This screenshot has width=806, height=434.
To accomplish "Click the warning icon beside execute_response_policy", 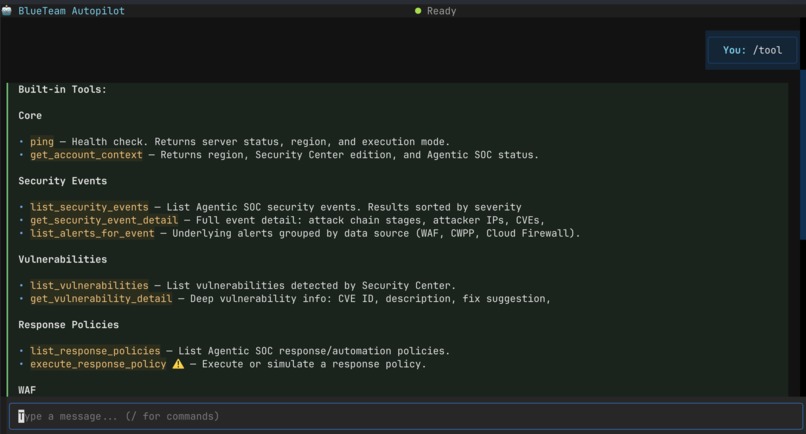I will [178, 364].
